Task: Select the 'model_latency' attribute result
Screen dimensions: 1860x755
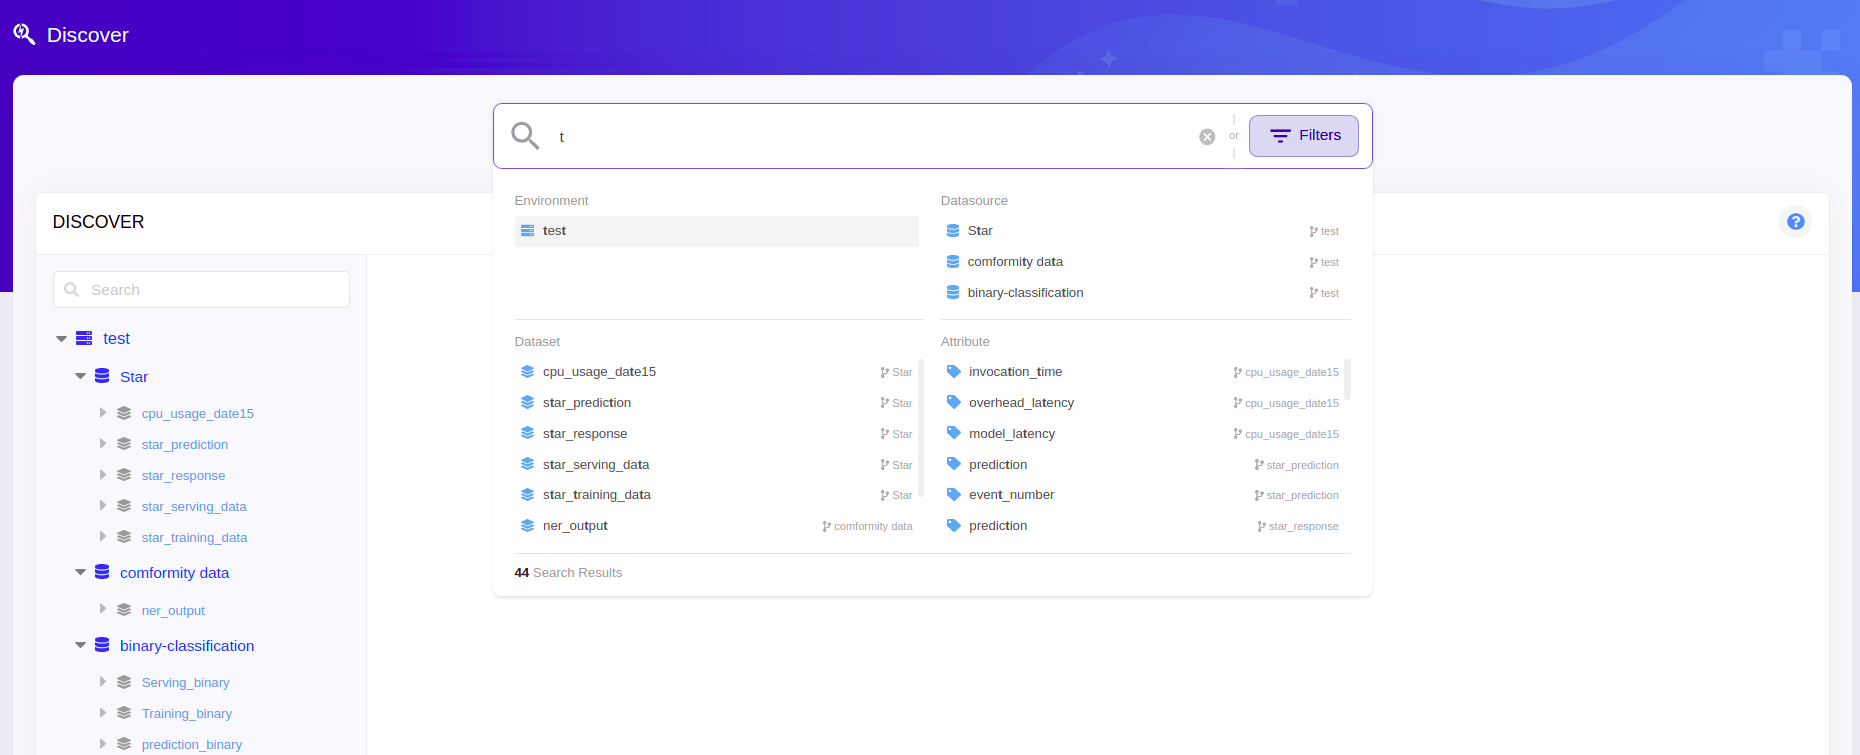Action: pyautogui.click(x=1143, y=434)
